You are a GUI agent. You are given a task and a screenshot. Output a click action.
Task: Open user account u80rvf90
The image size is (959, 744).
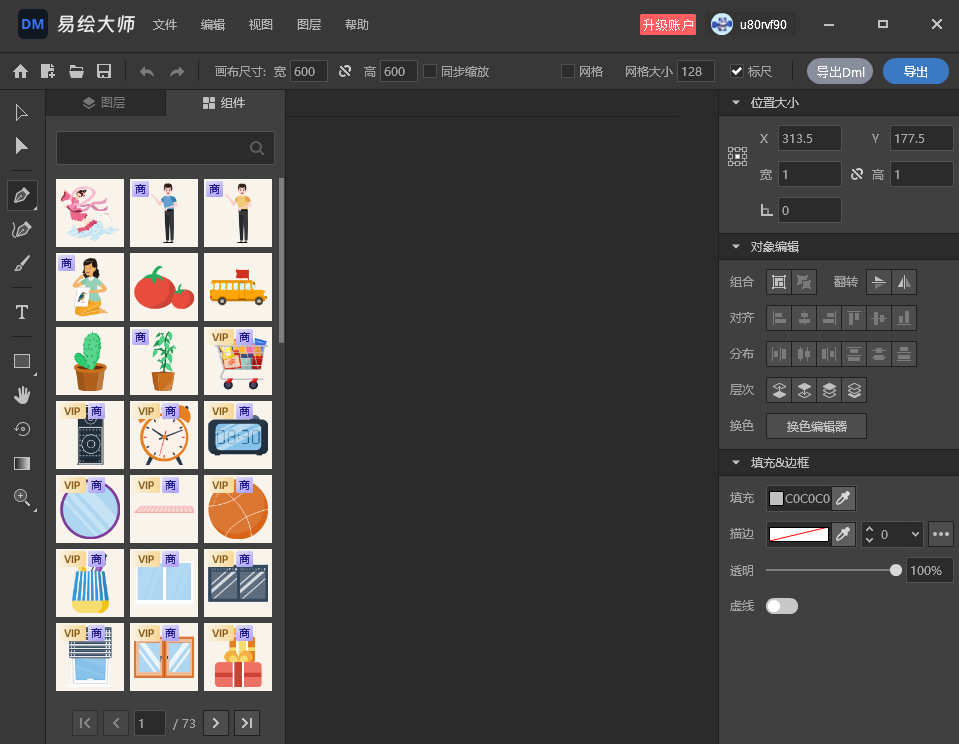tap(751, 24)
